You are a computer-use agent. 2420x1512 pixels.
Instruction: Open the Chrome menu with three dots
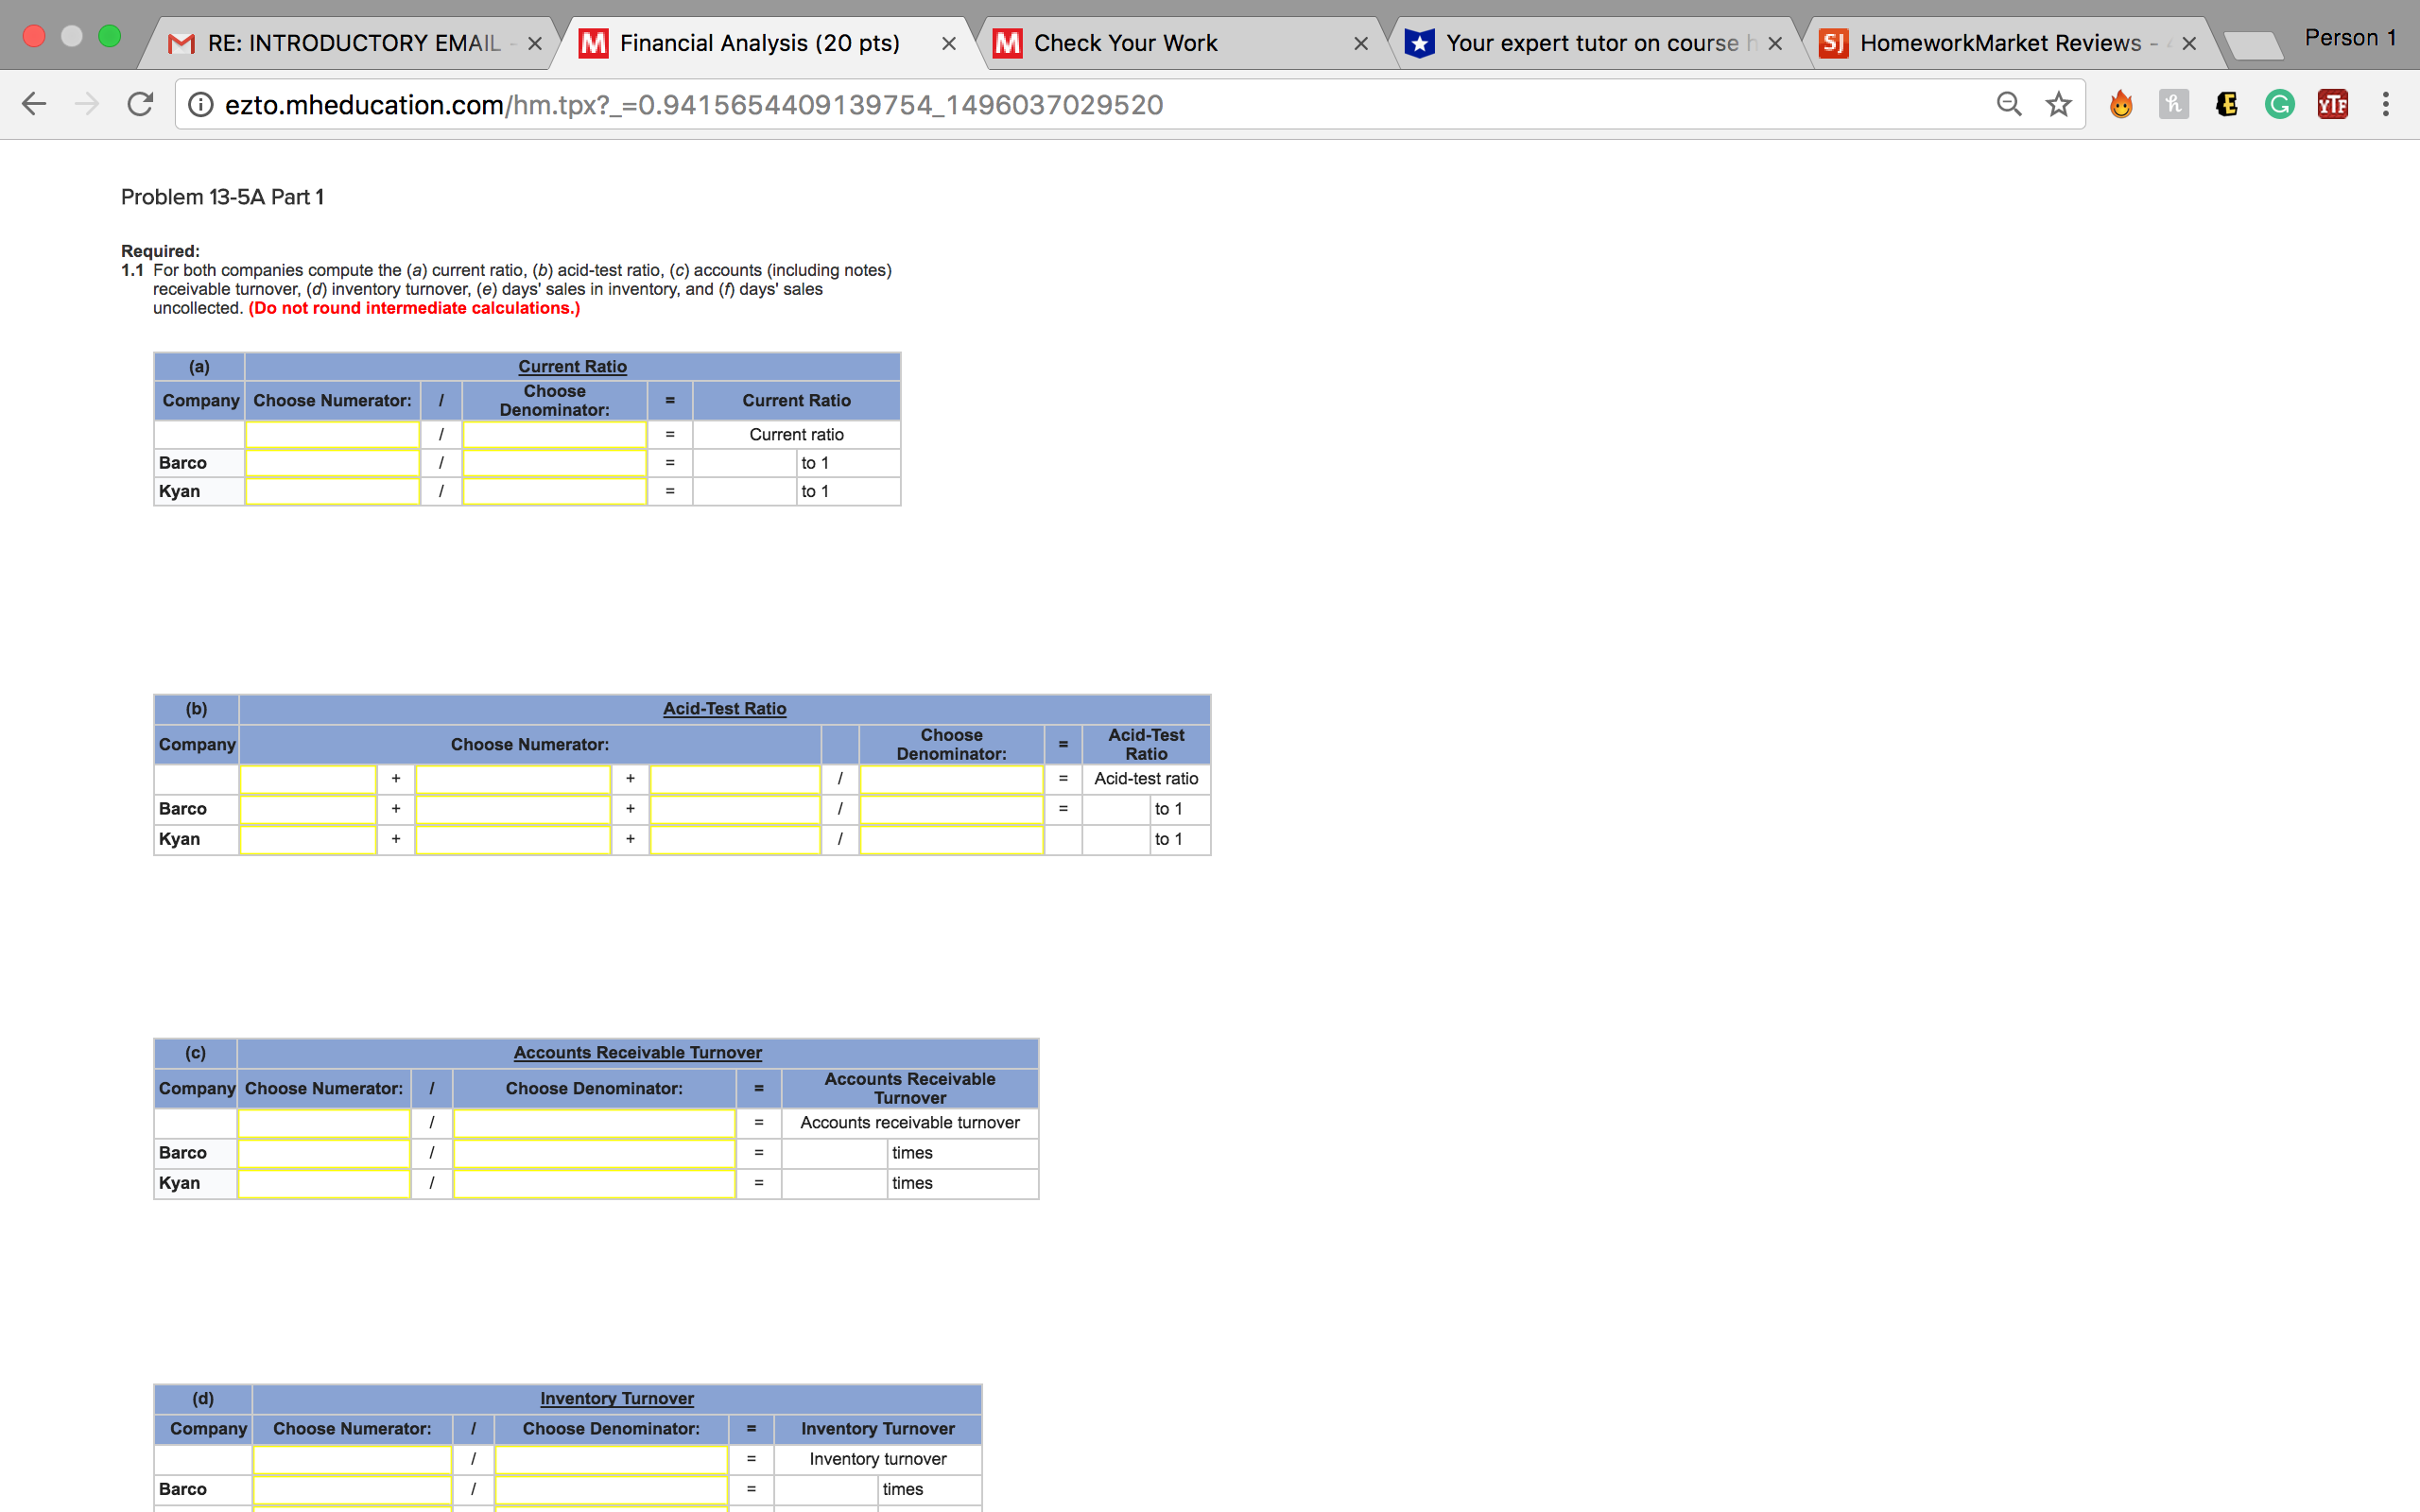tap(2385, 104)
